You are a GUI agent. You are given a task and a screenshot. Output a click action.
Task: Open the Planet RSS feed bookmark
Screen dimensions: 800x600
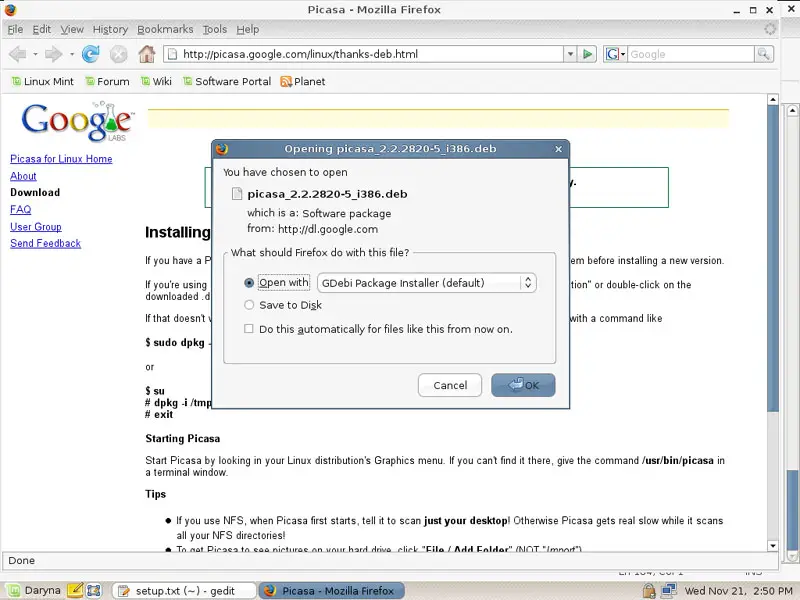303,82
